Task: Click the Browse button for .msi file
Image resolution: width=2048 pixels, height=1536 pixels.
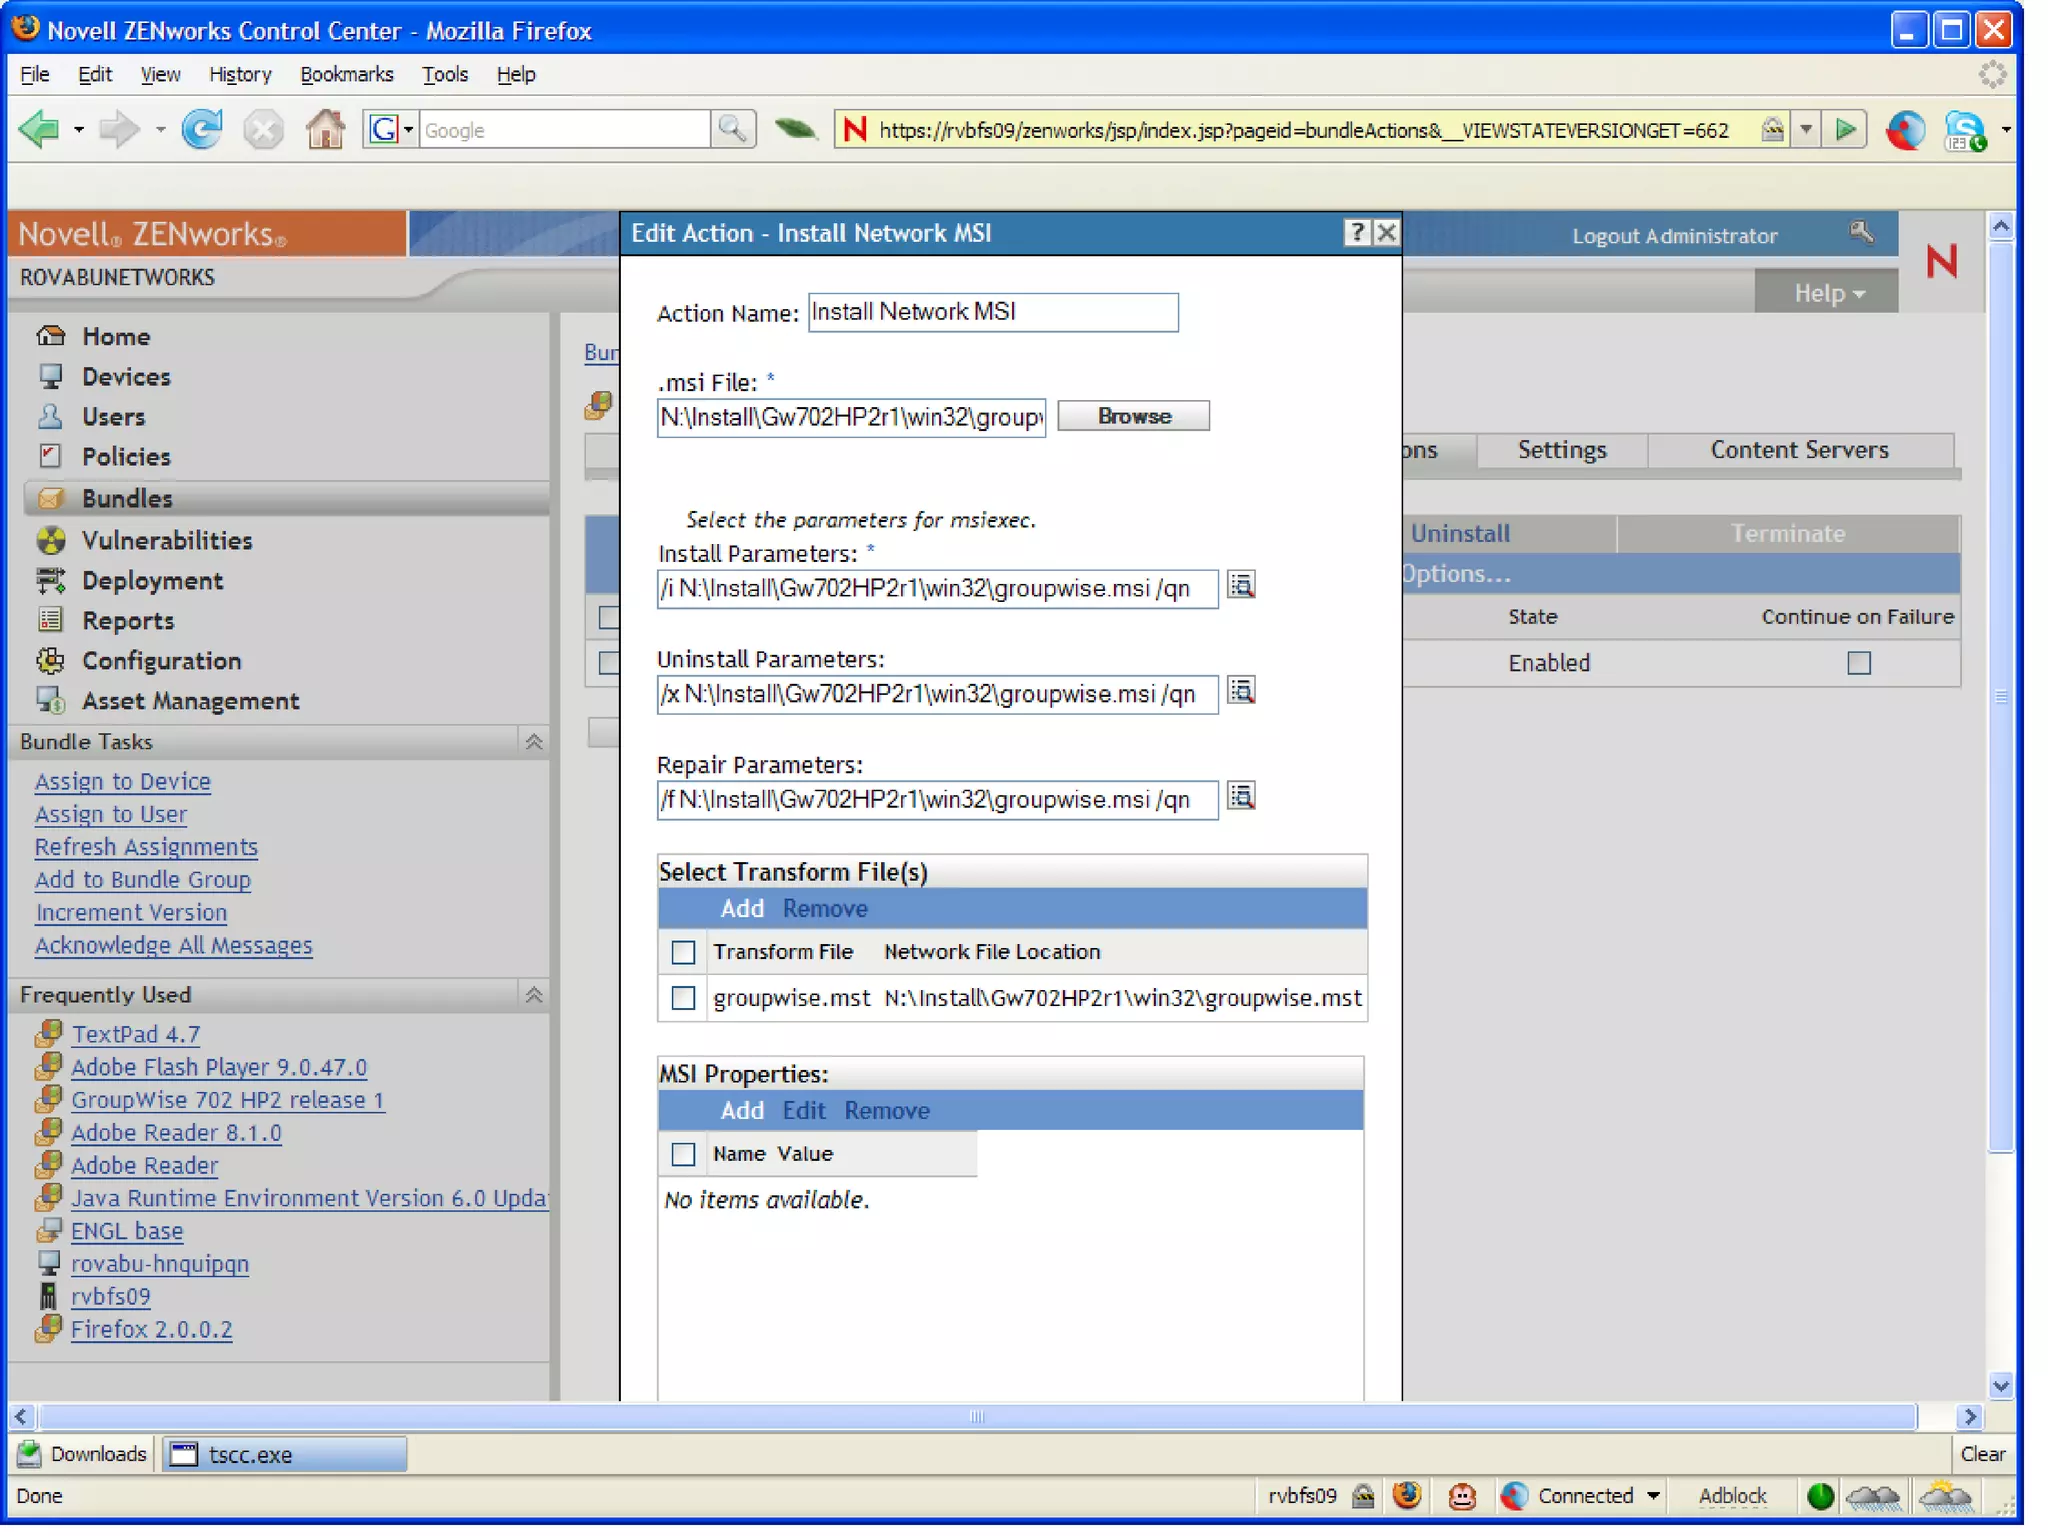Action: click(1133, 416)
